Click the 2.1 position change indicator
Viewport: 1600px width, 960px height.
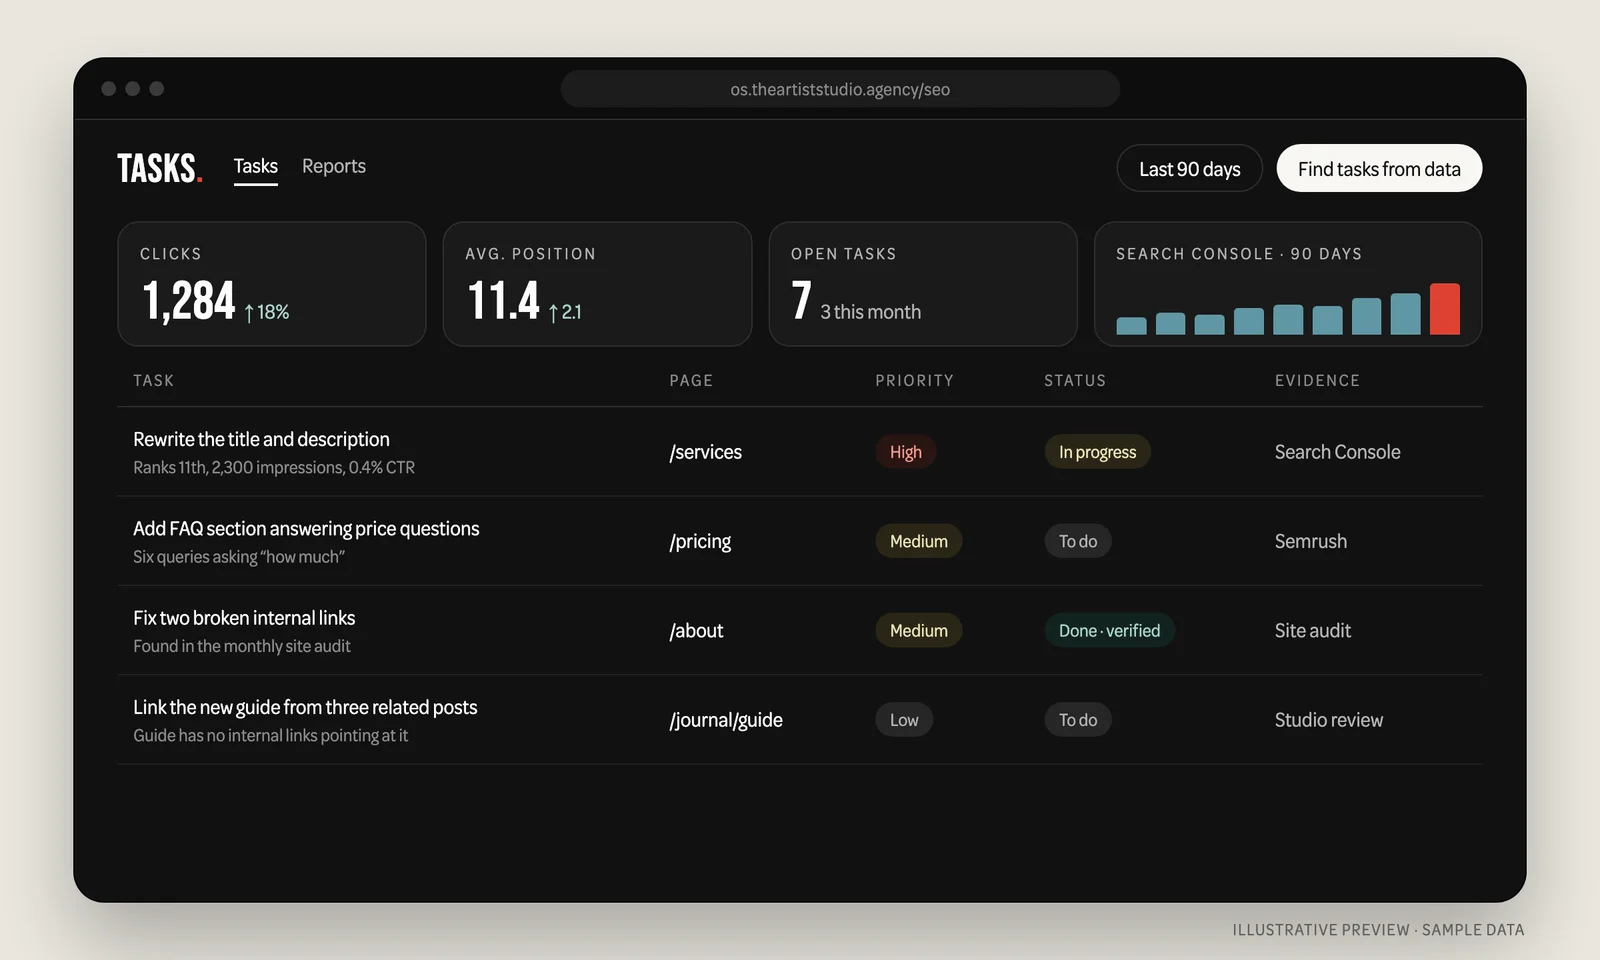click(x=565, y=312)
